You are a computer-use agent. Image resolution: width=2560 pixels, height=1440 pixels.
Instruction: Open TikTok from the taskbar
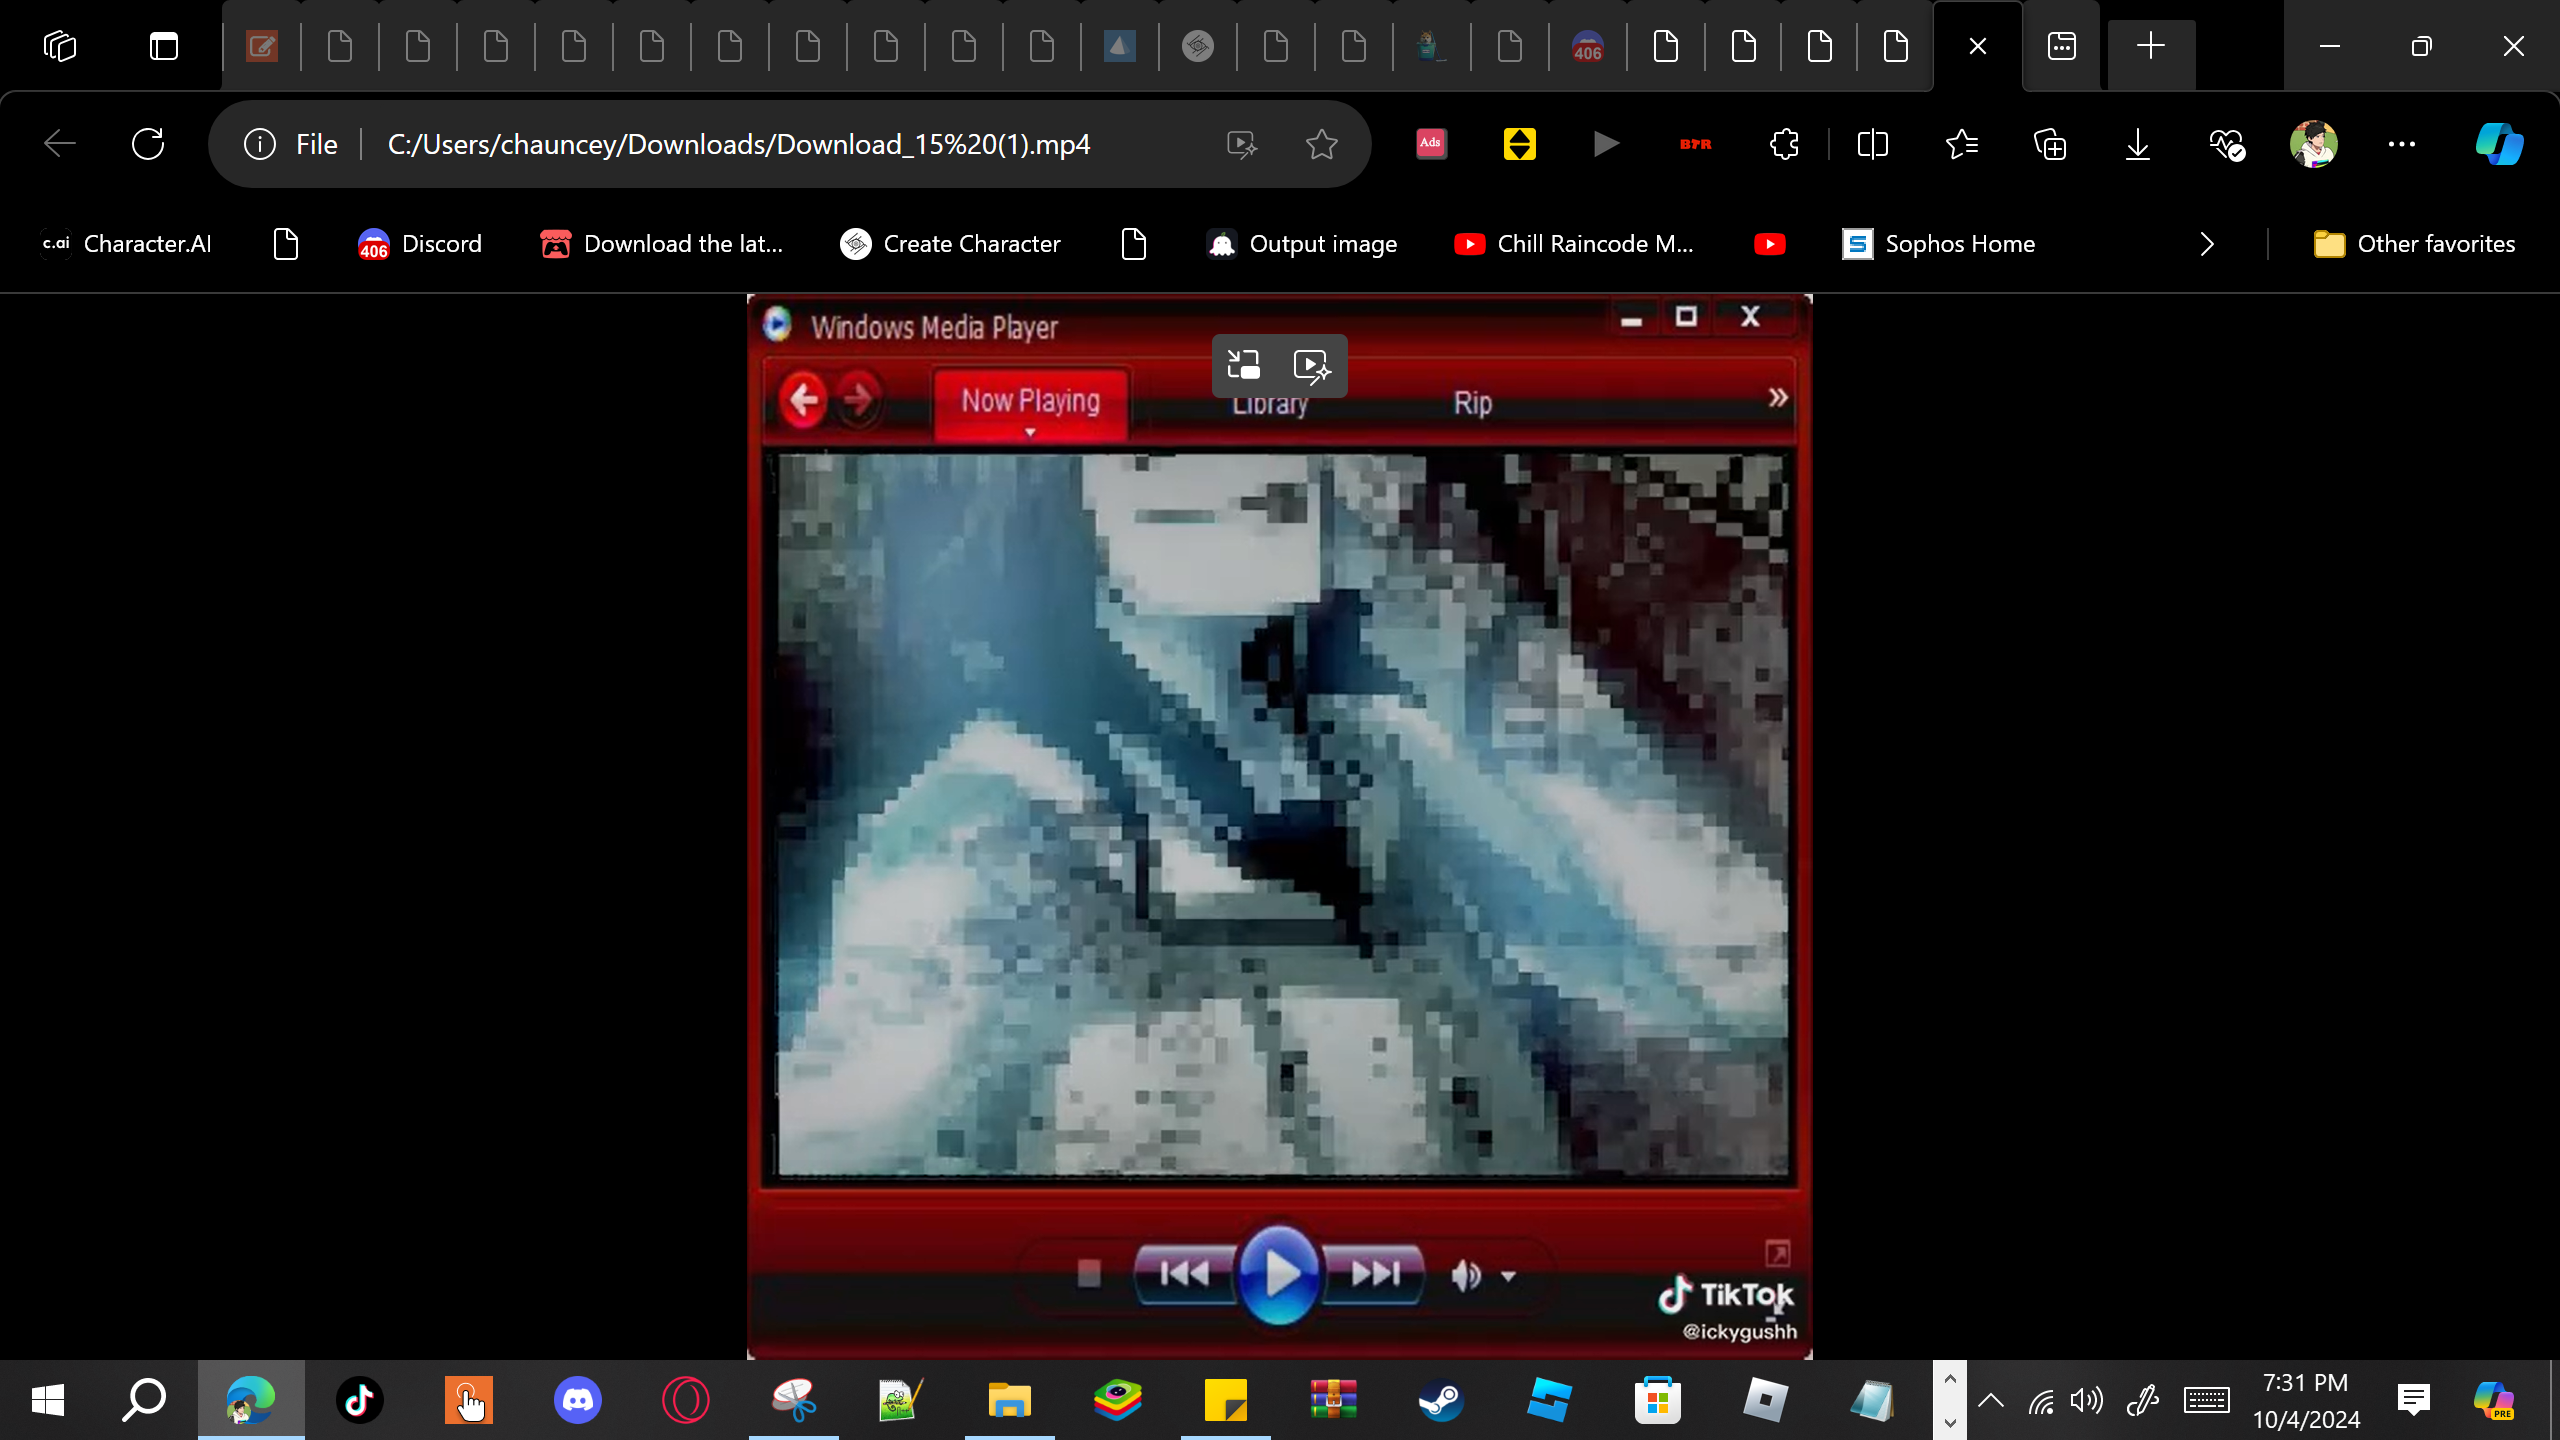pos(360,1400)
